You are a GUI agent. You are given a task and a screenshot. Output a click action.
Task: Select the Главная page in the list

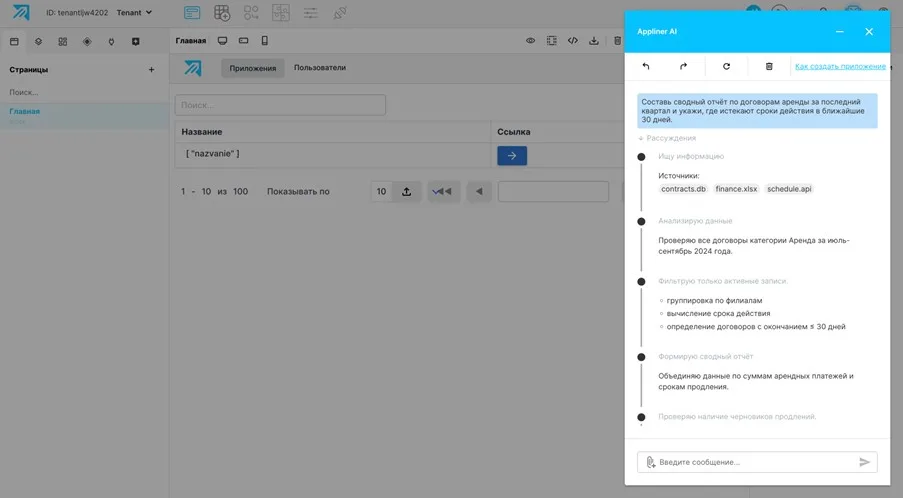(84, 116)
